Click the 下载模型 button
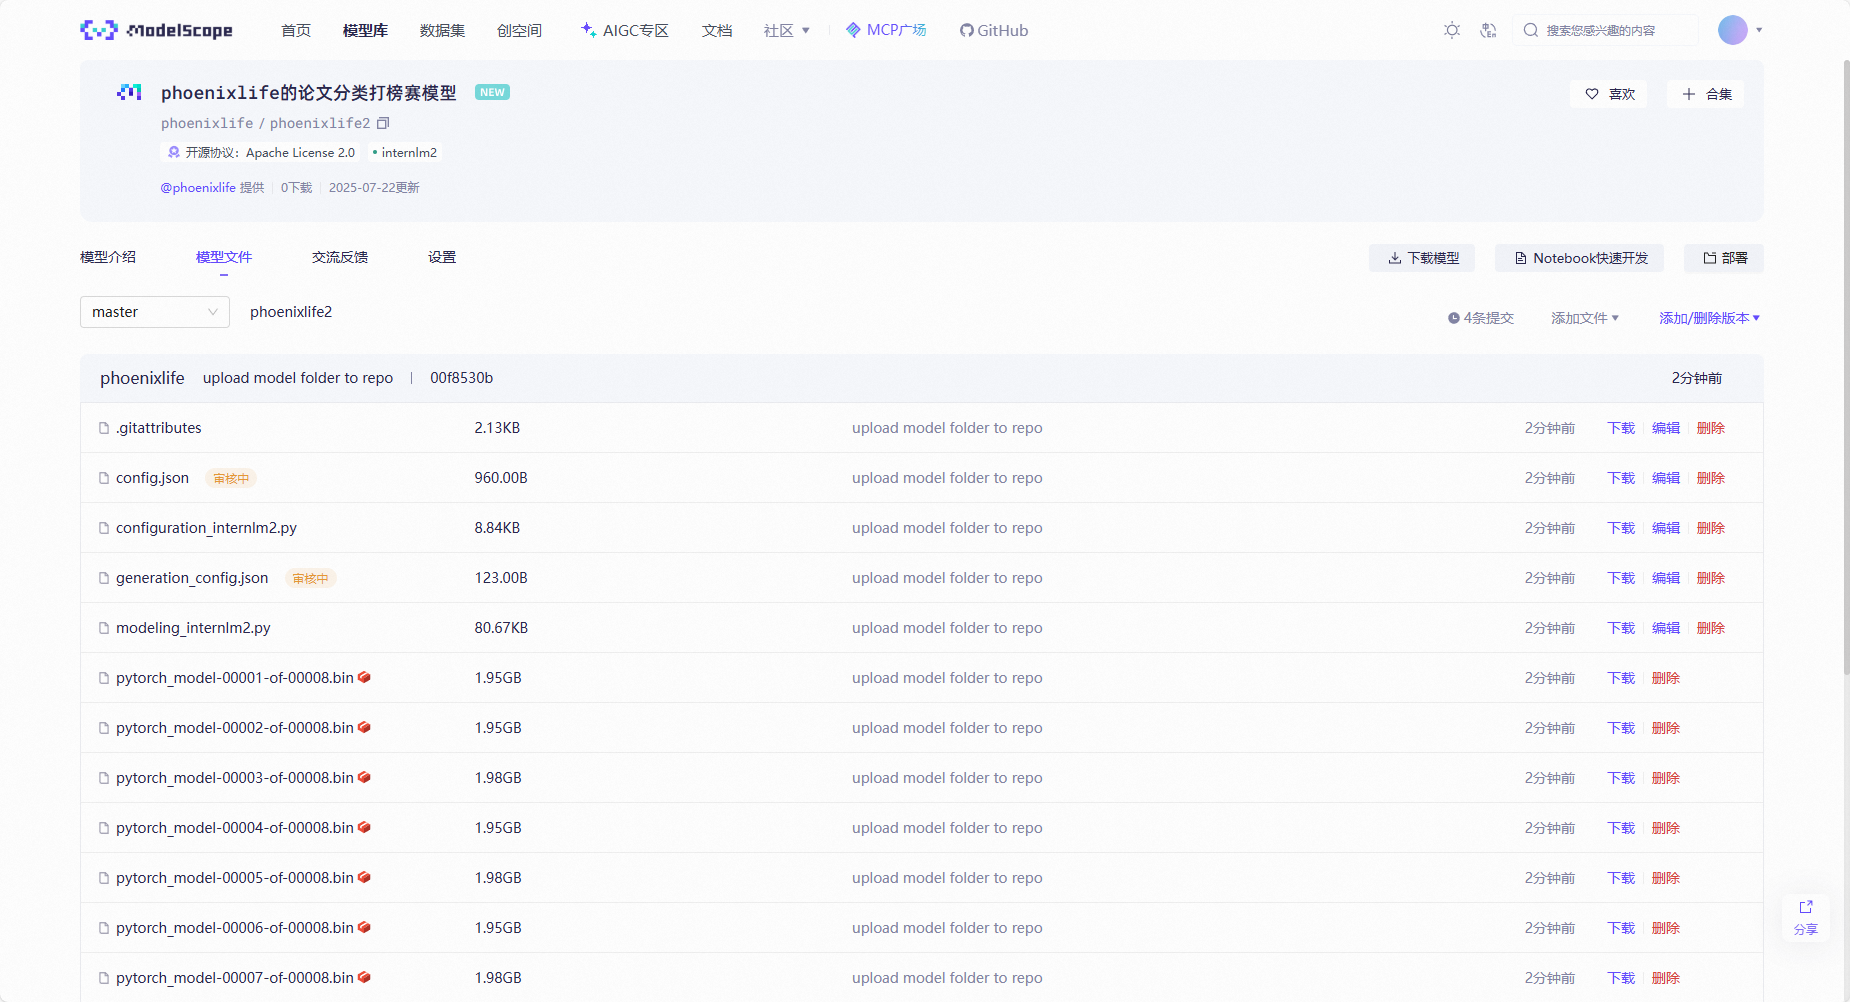This screenshot has height=1002, width=1850. point(1422,258)
